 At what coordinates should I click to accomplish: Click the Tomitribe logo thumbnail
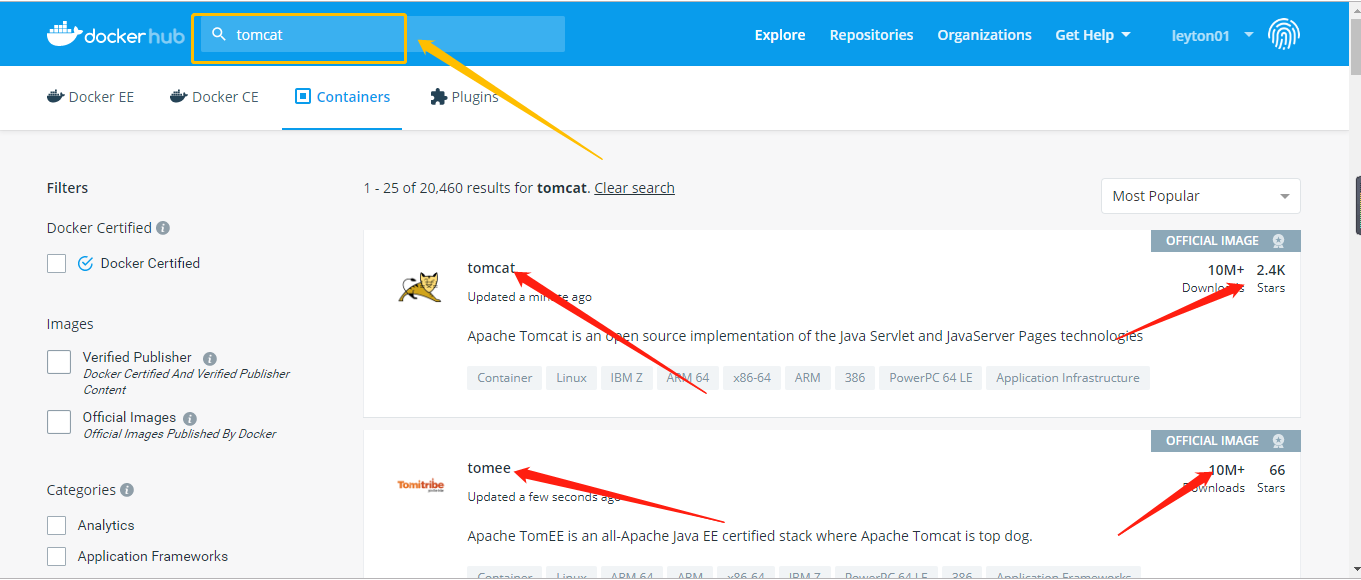pos(421,486)
